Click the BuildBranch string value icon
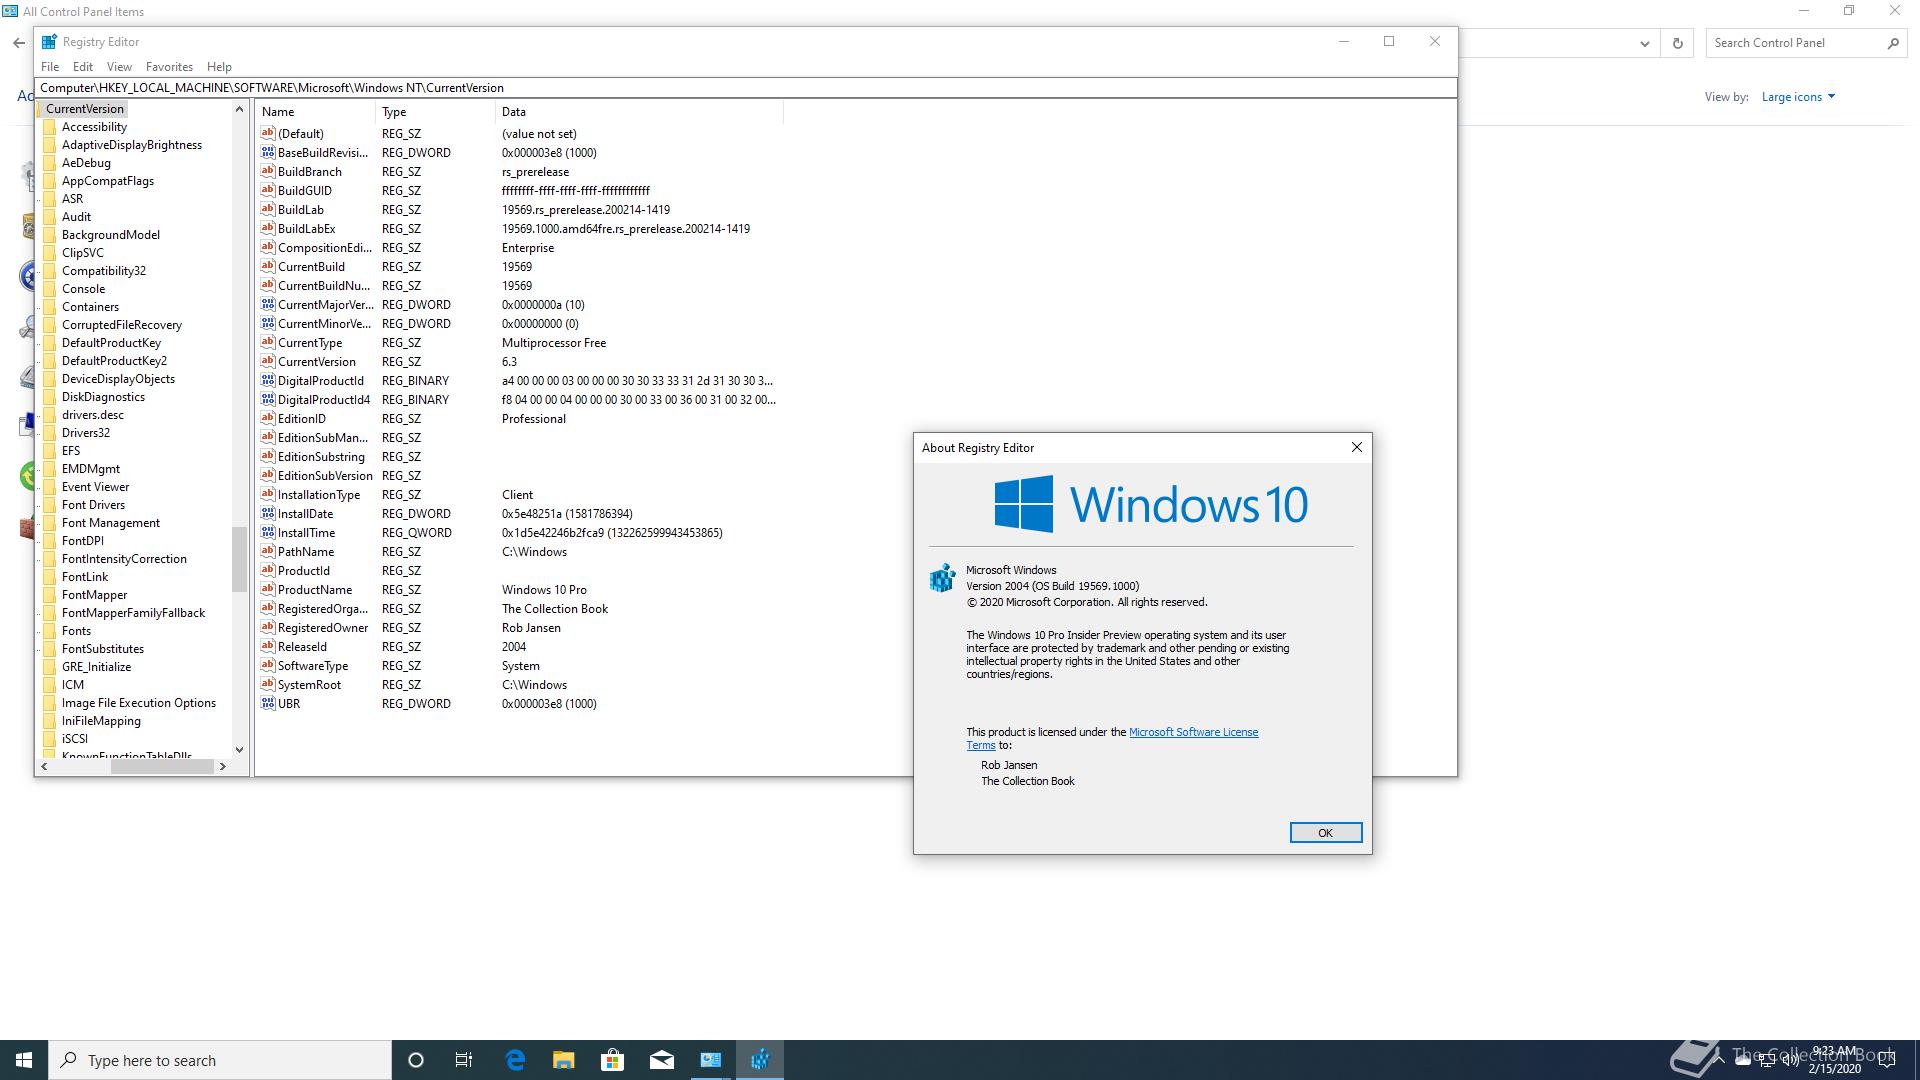1920x1080 pixels. click(267, 171)
